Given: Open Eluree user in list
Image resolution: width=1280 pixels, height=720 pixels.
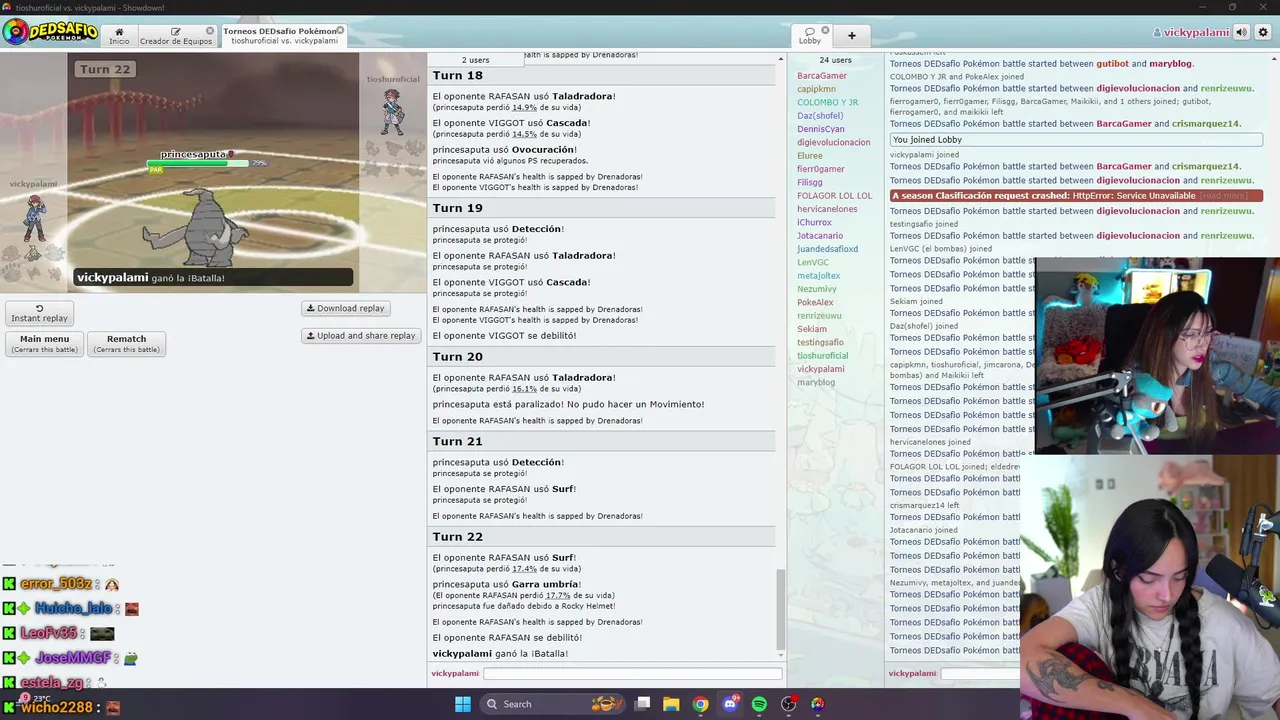Looking at the screenshot, I should [810, 156].
